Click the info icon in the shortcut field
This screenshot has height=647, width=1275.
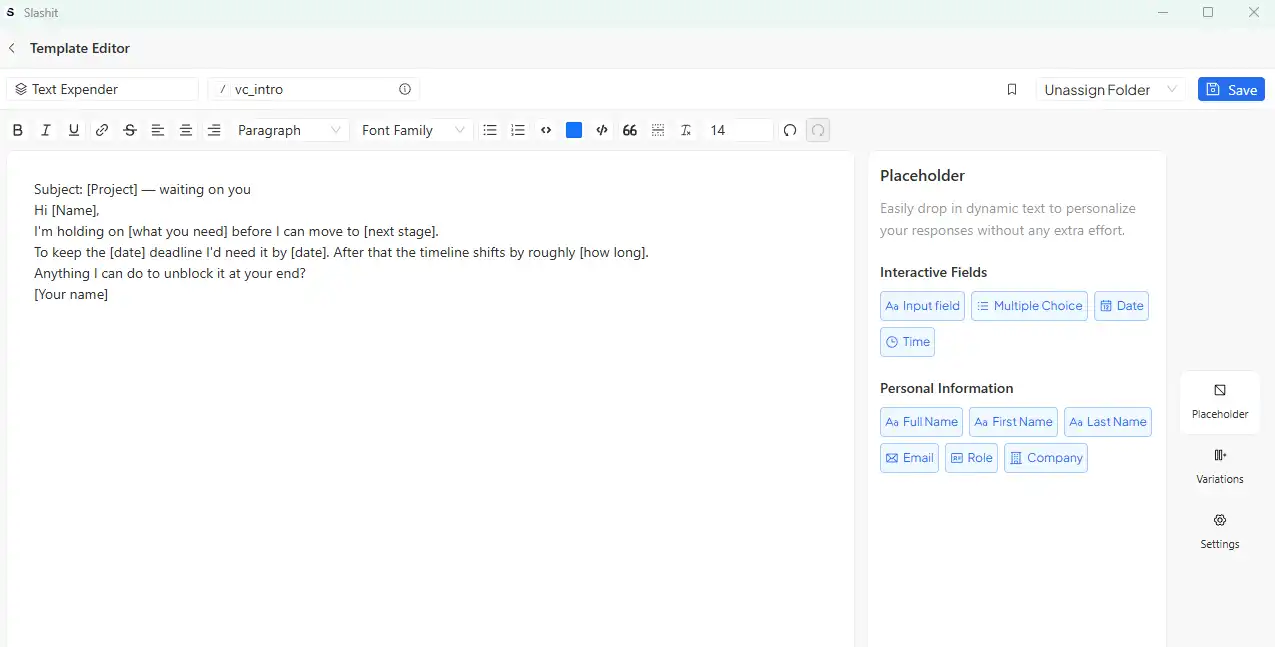coord(405,89)
